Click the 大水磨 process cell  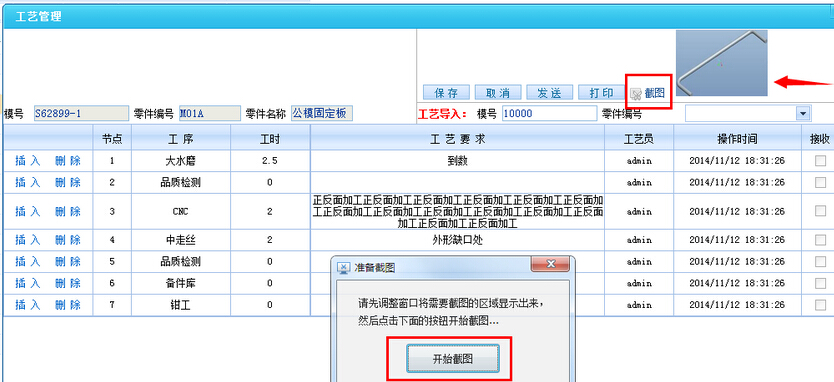(x=181, y=161)
